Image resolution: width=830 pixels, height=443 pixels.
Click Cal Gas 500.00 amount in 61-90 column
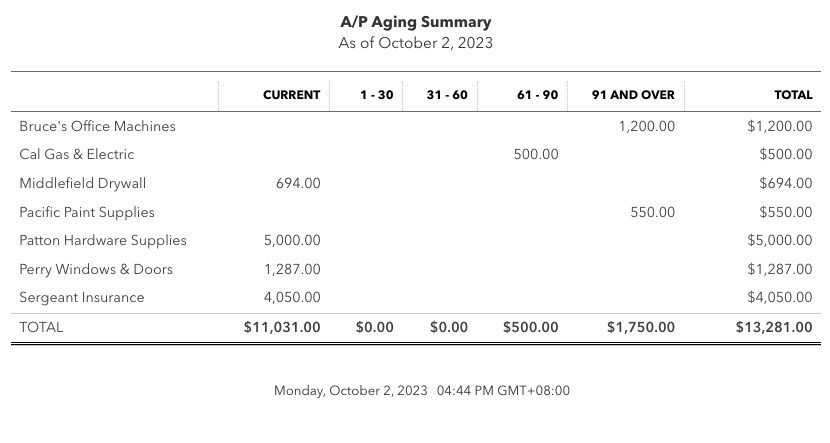point(536,155)
